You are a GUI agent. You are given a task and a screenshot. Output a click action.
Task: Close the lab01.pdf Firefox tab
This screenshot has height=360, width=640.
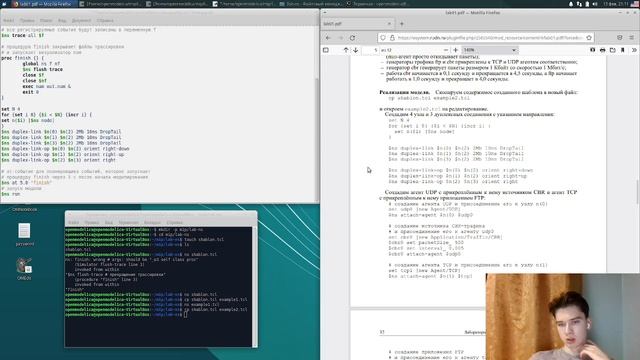pyautogui.click(x=389, y=24)
